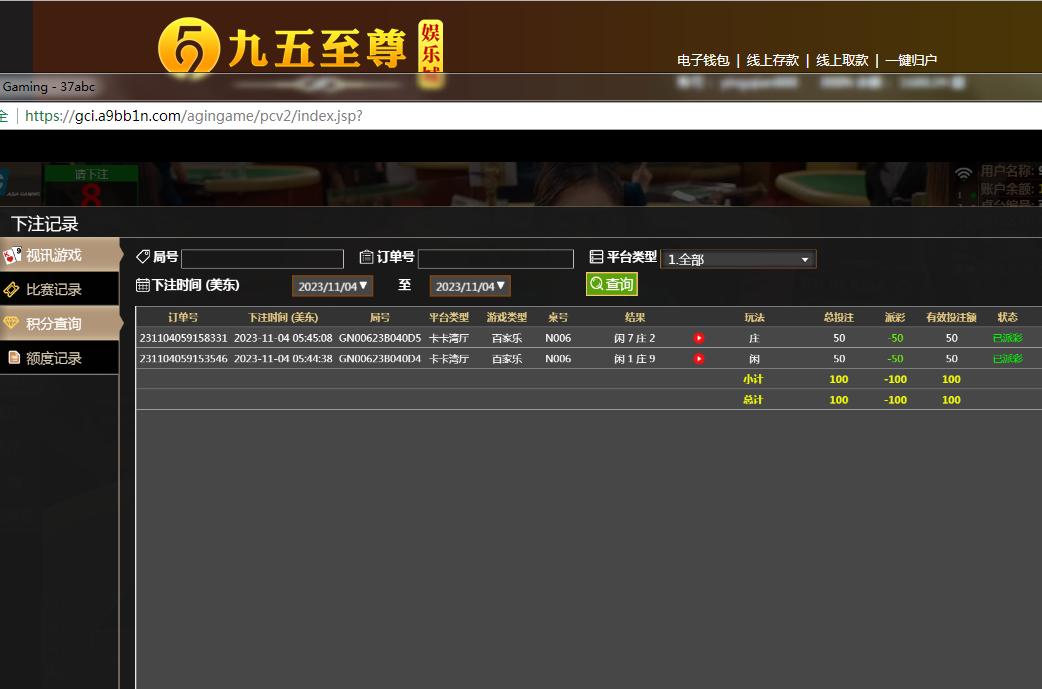Image resolution: width=1042 pixels, height=689 pixels.
Task: Click the browser address bar URL
Action: point(193,116)
